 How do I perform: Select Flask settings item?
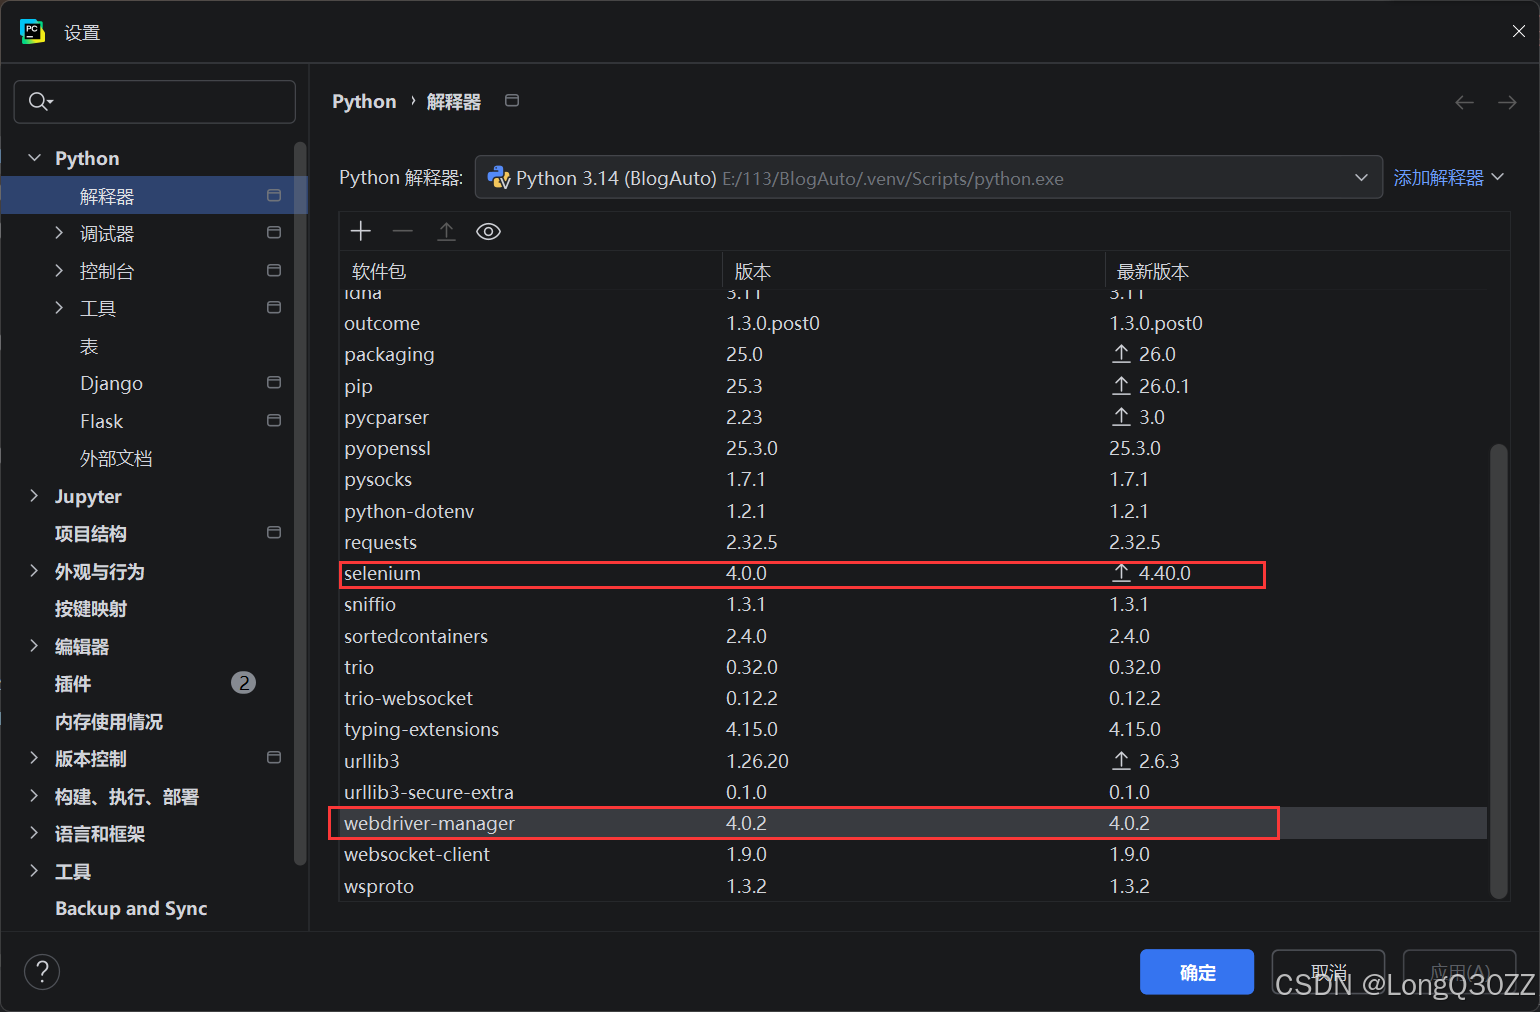click(101, 421)
